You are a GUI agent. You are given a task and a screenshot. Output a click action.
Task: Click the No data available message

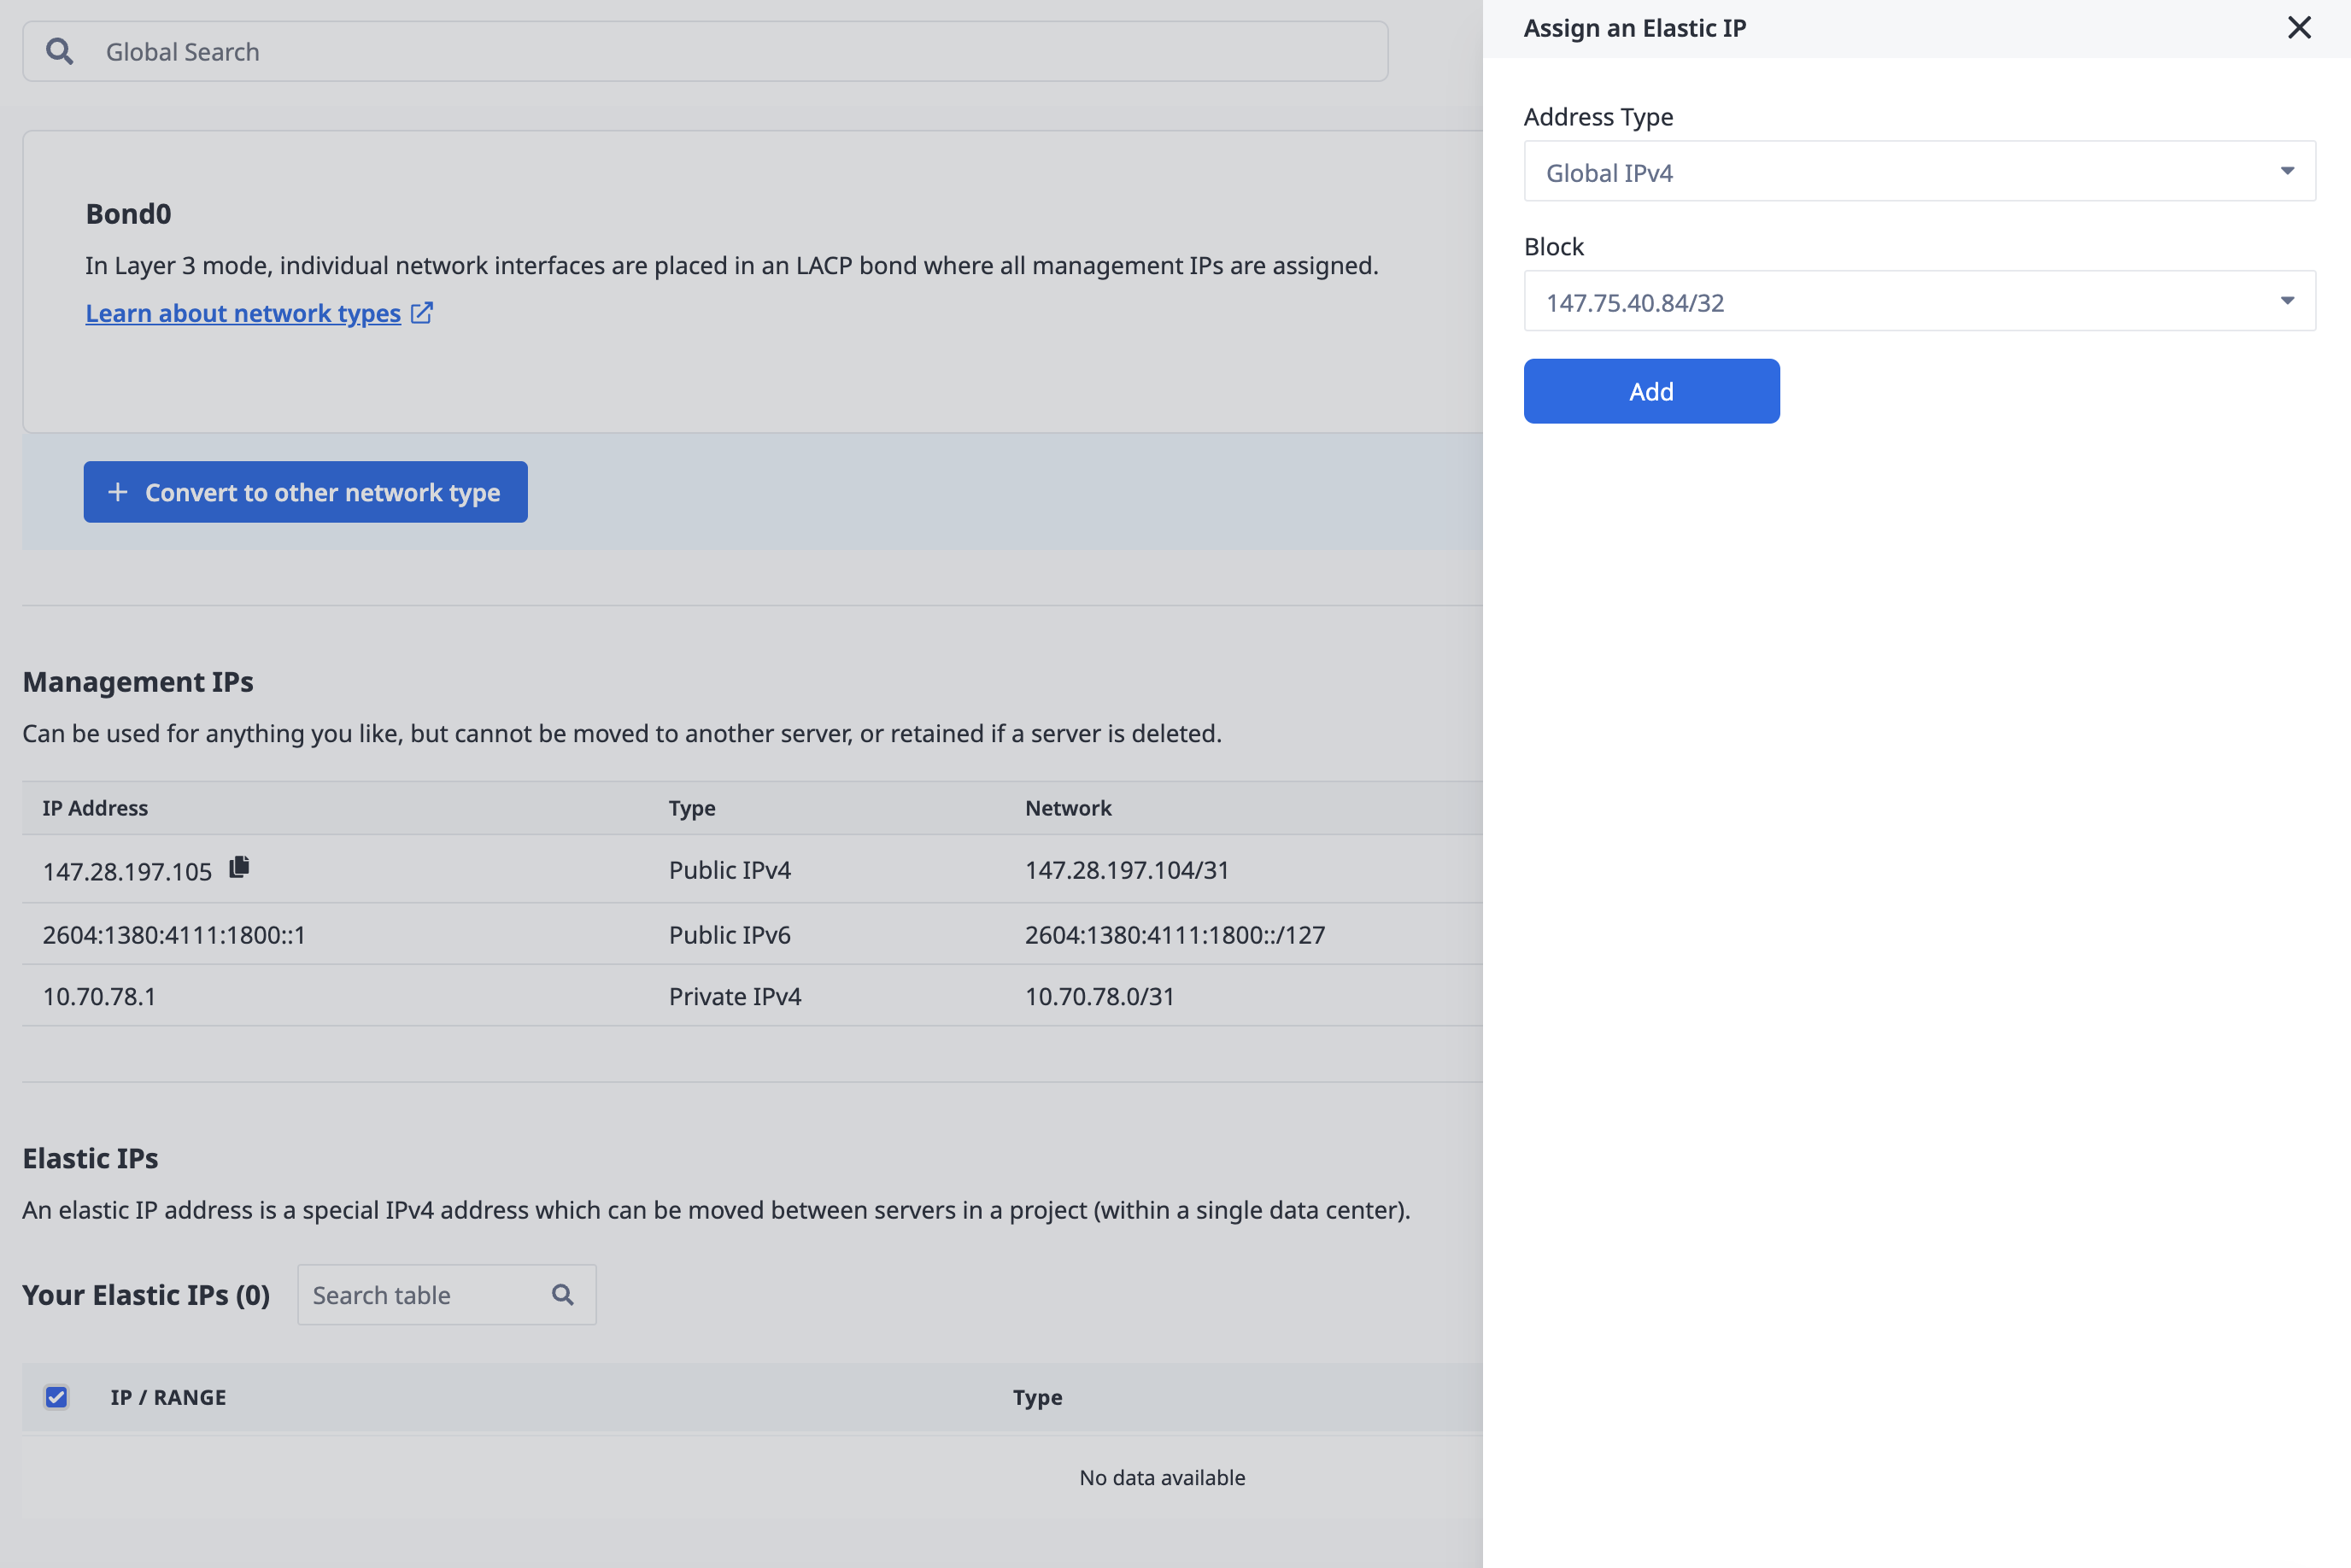1162,1477
